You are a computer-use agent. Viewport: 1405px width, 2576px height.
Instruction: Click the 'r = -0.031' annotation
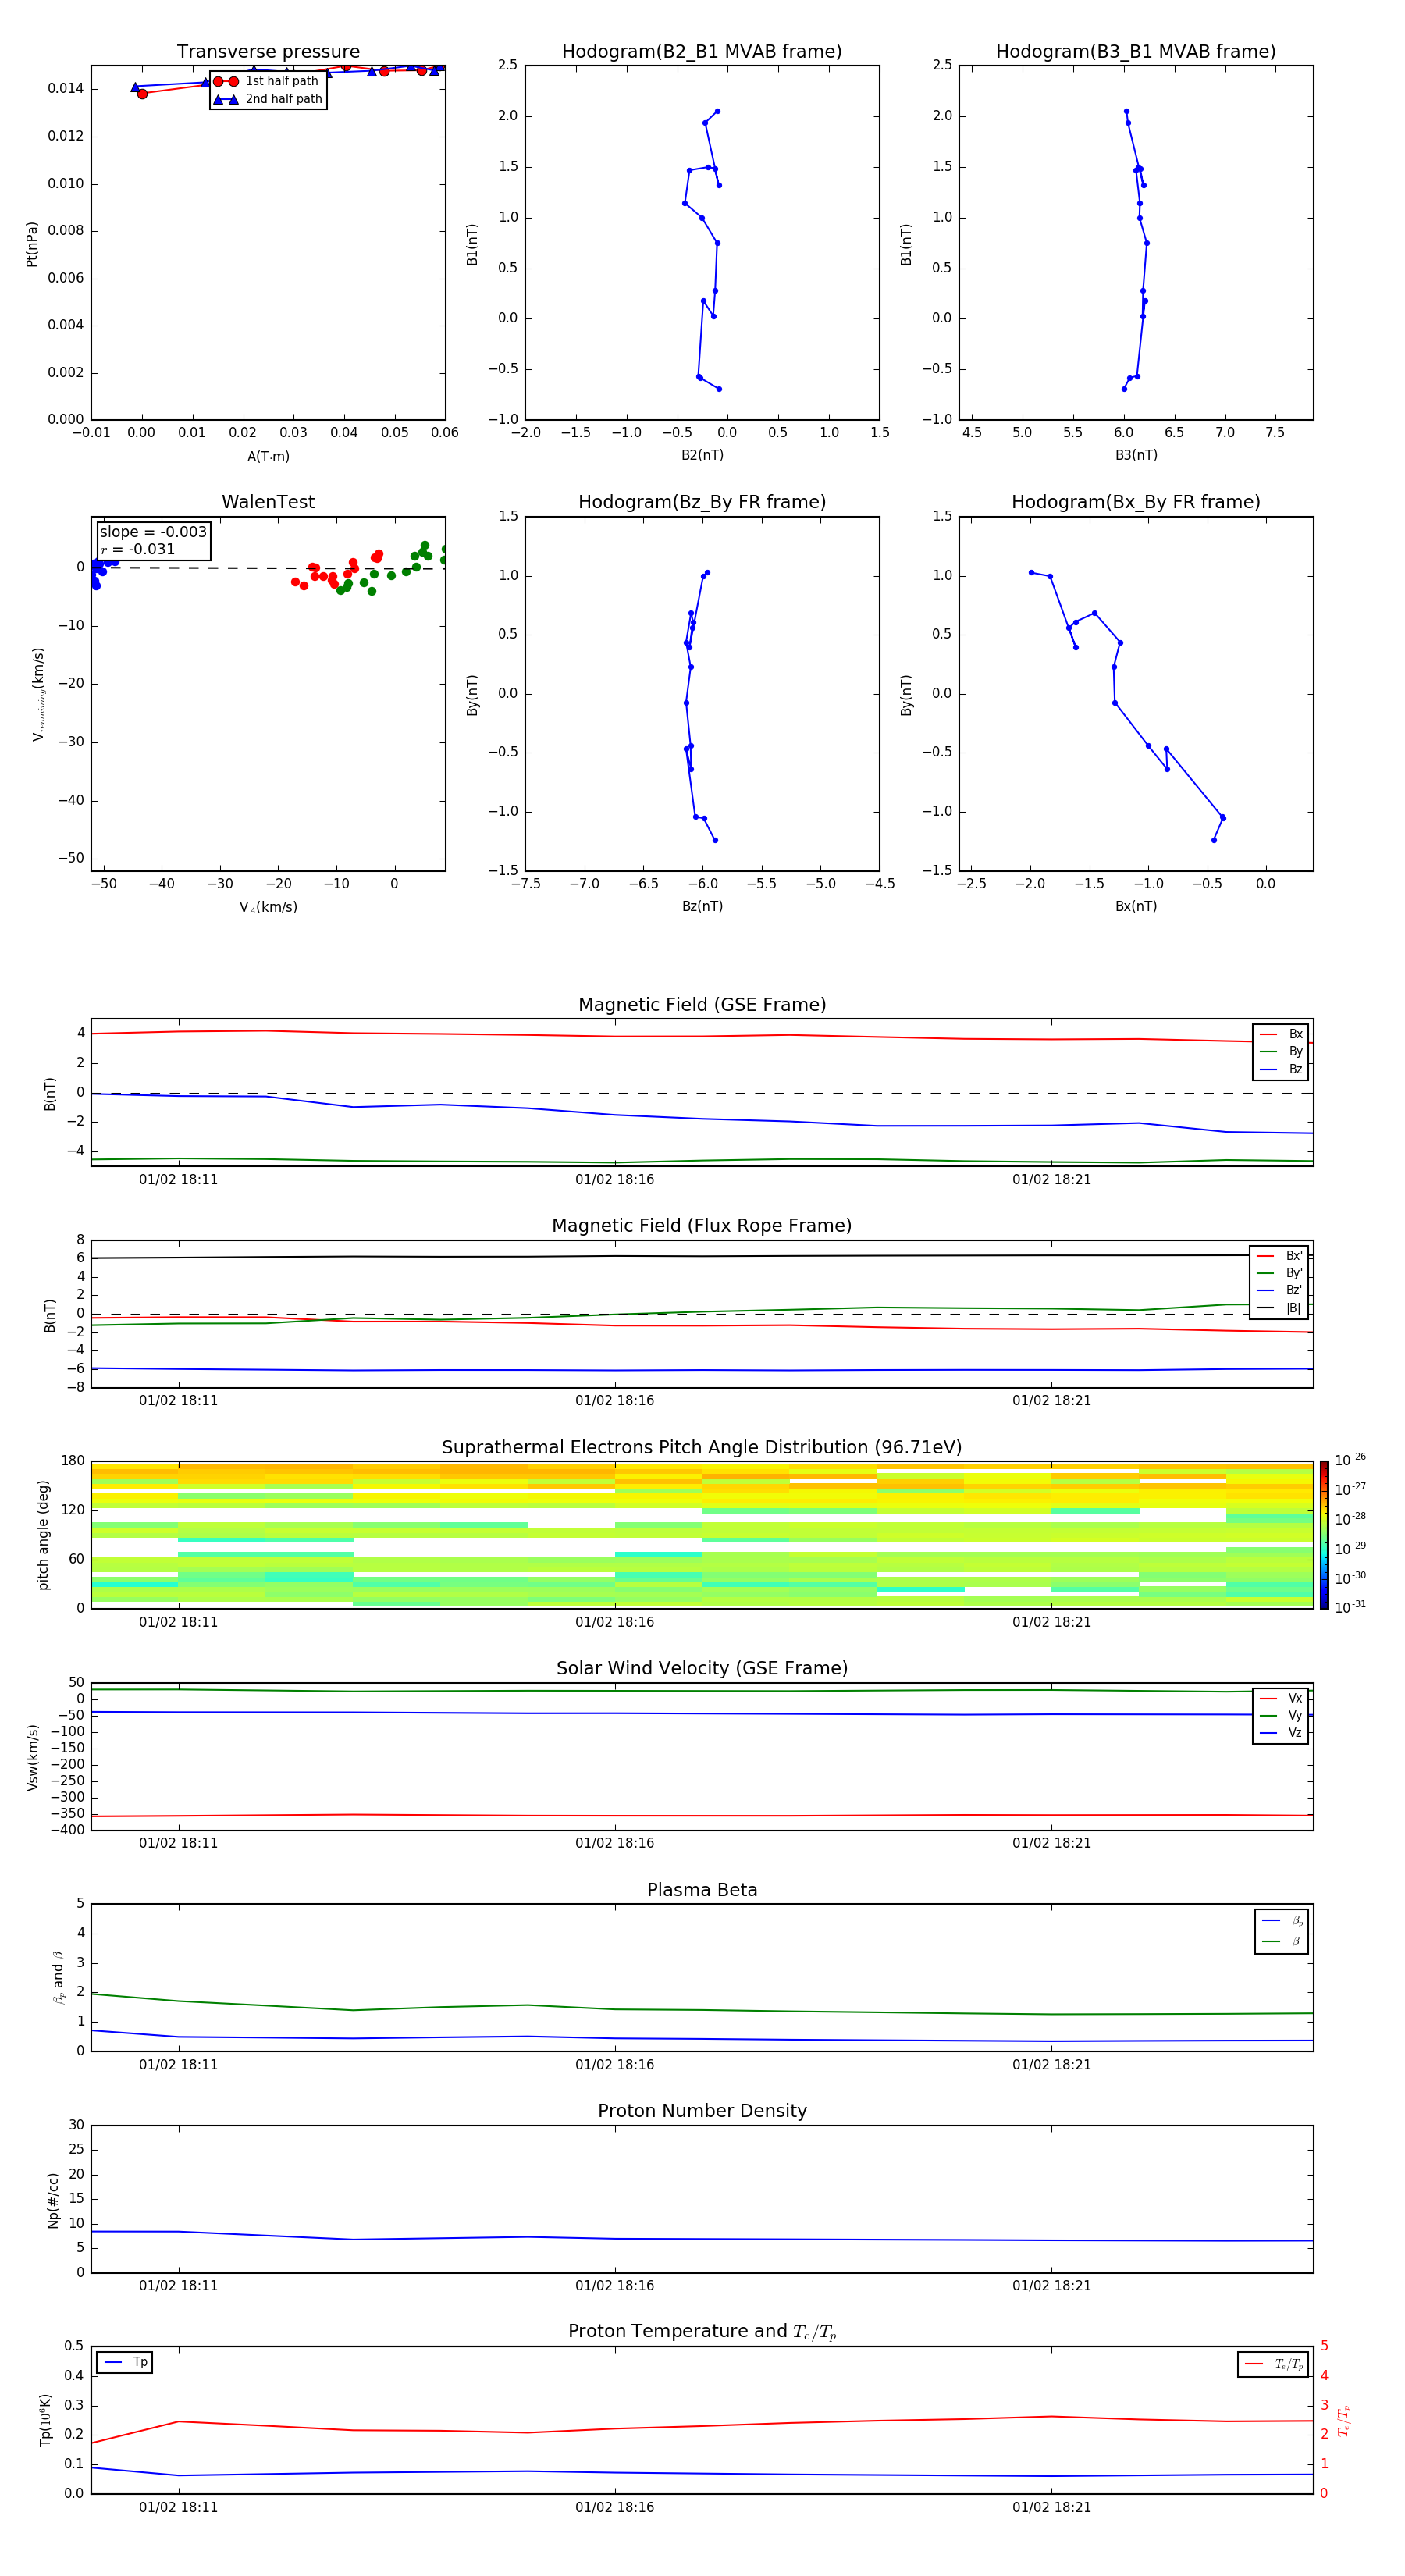tap(138, 549)
